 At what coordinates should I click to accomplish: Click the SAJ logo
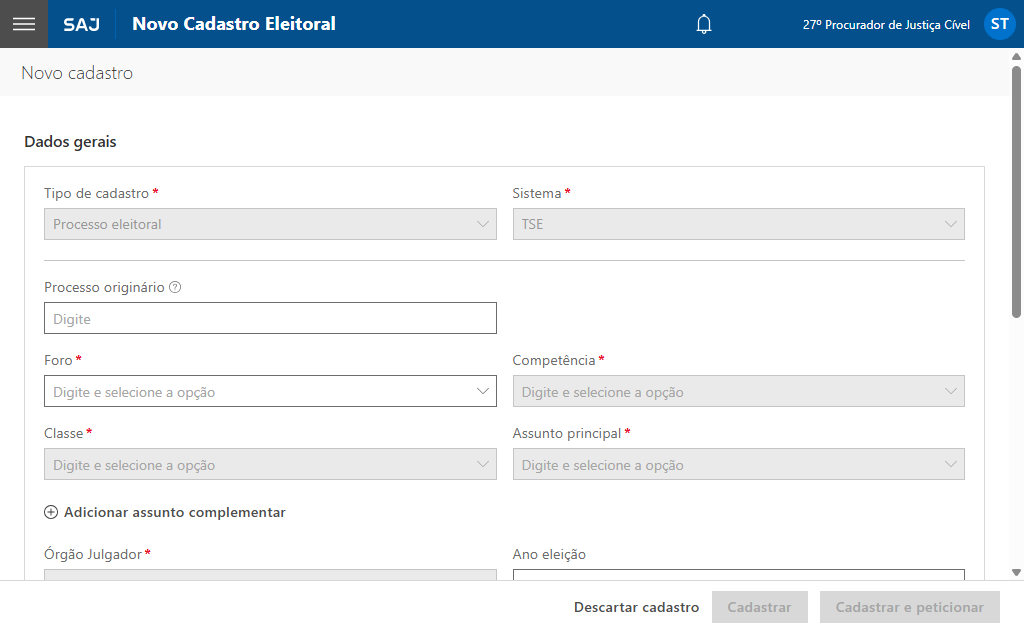click(81, 24)
